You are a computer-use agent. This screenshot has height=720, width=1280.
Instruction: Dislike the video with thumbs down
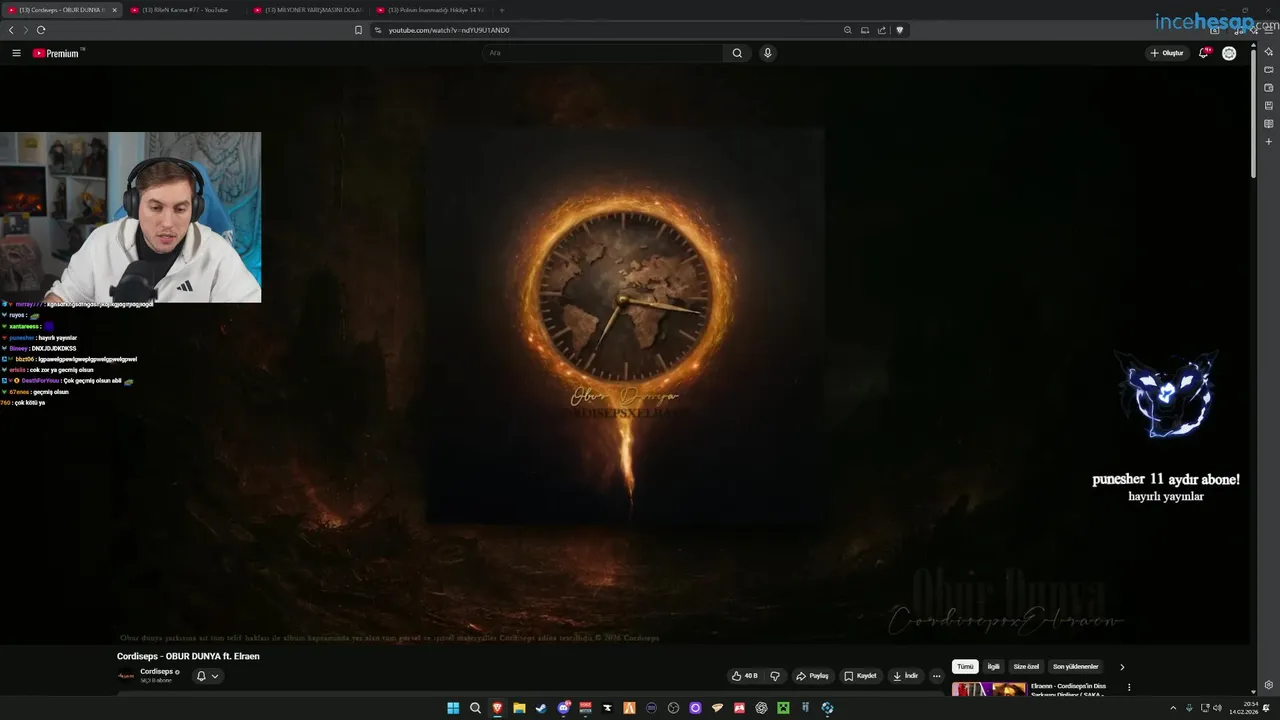[x=774, y=676]
